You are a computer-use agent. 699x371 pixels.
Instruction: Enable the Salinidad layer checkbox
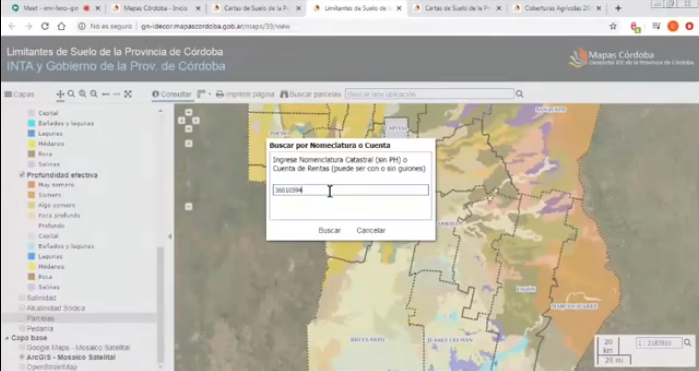tap(21, 297)
